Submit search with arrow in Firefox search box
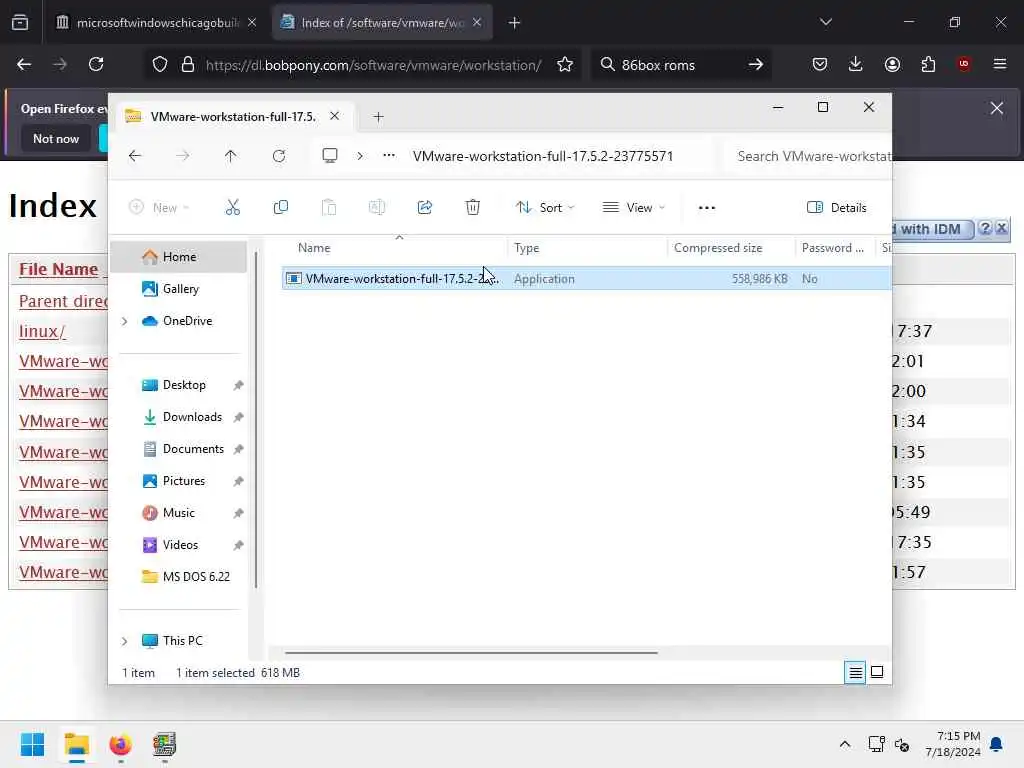The width and height of the screenshot is (1024, 768). pyautogui.click(x=756, y=65)
